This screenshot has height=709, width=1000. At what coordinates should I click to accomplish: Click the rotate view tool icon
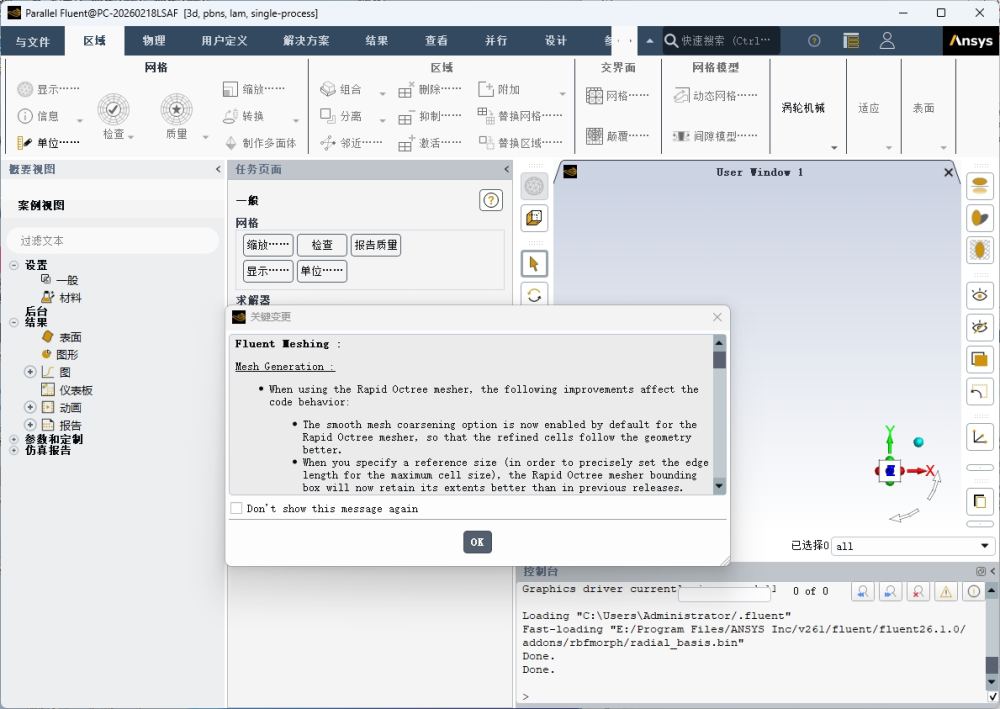coord(534,295)
